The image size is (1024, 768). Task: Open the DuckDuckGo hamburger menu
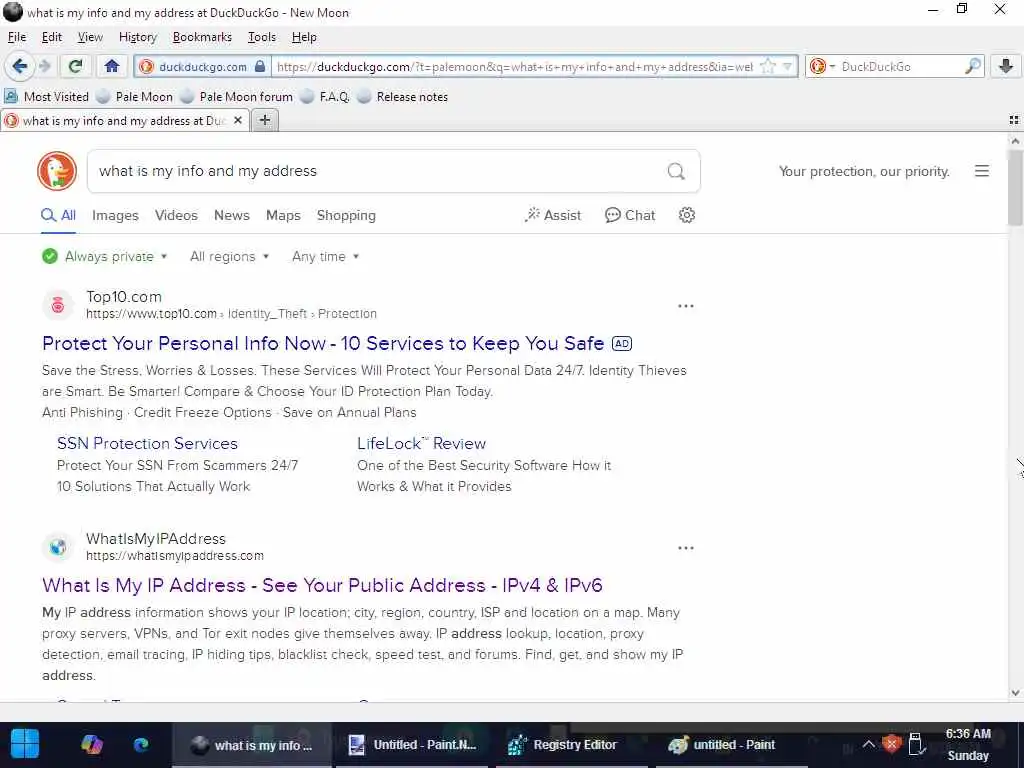pos(982,171)
